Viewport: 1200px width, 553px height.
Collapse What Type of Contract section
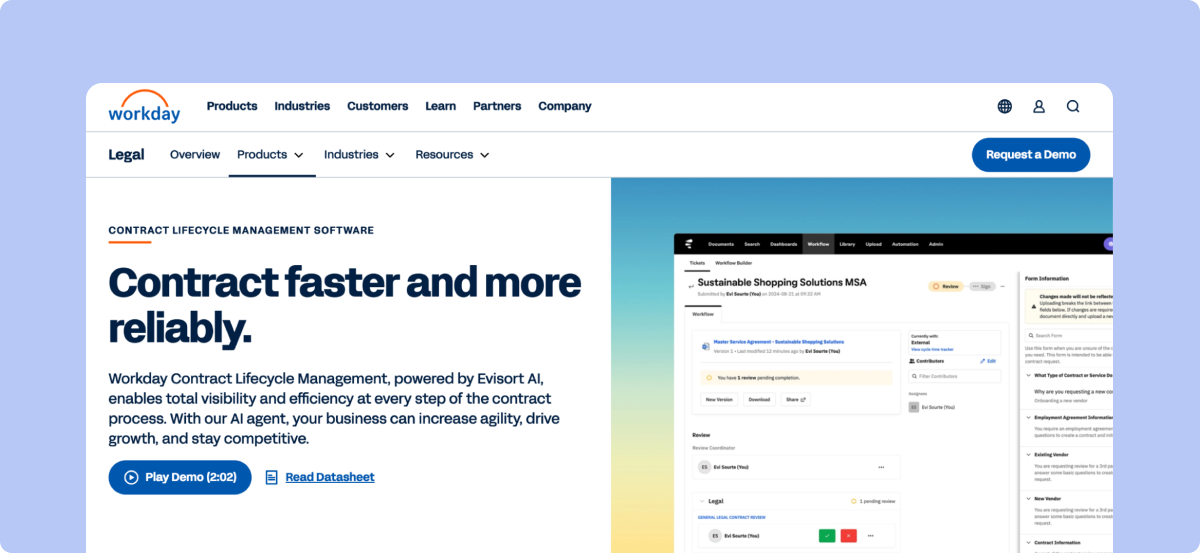1028,375
